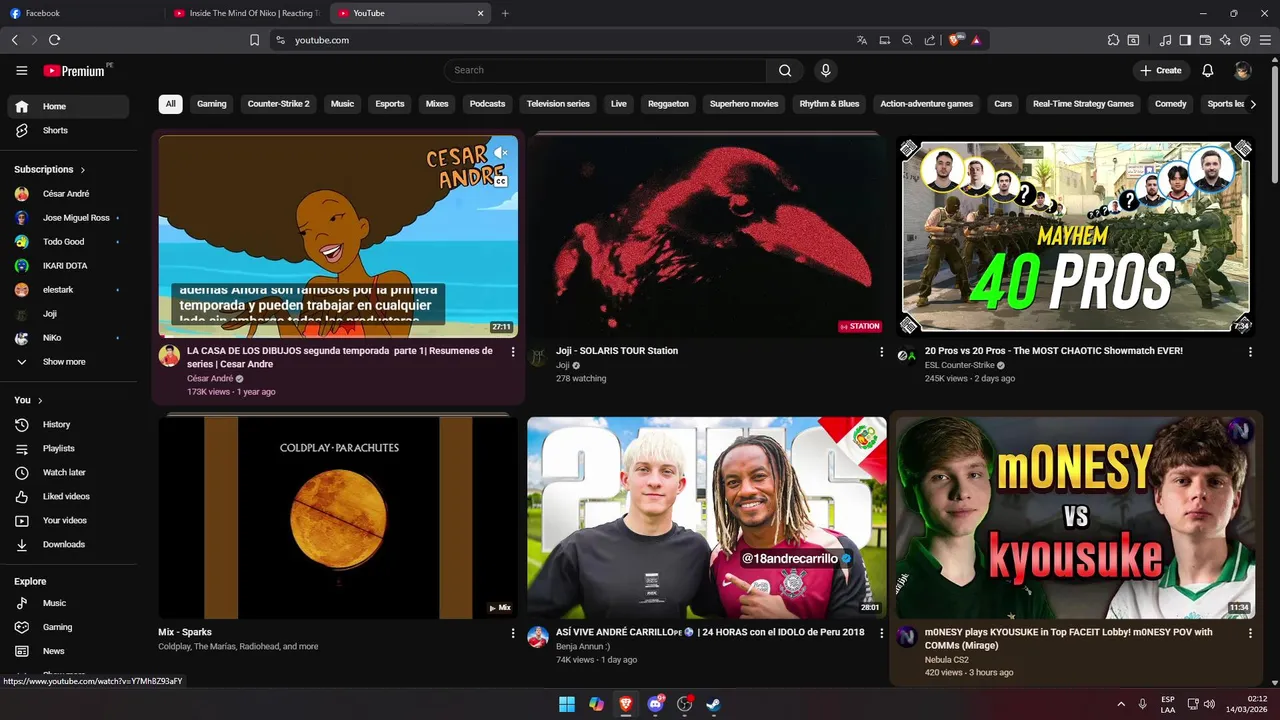Bookmark this page icon

click(x=254, y=40)
